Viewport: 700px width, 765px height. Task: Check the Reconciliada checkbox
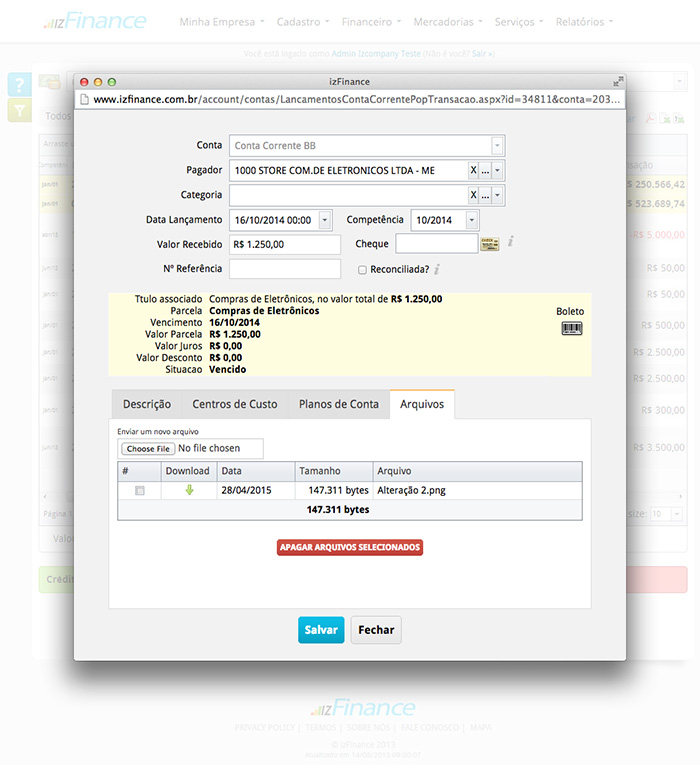(x=362, y=269)
